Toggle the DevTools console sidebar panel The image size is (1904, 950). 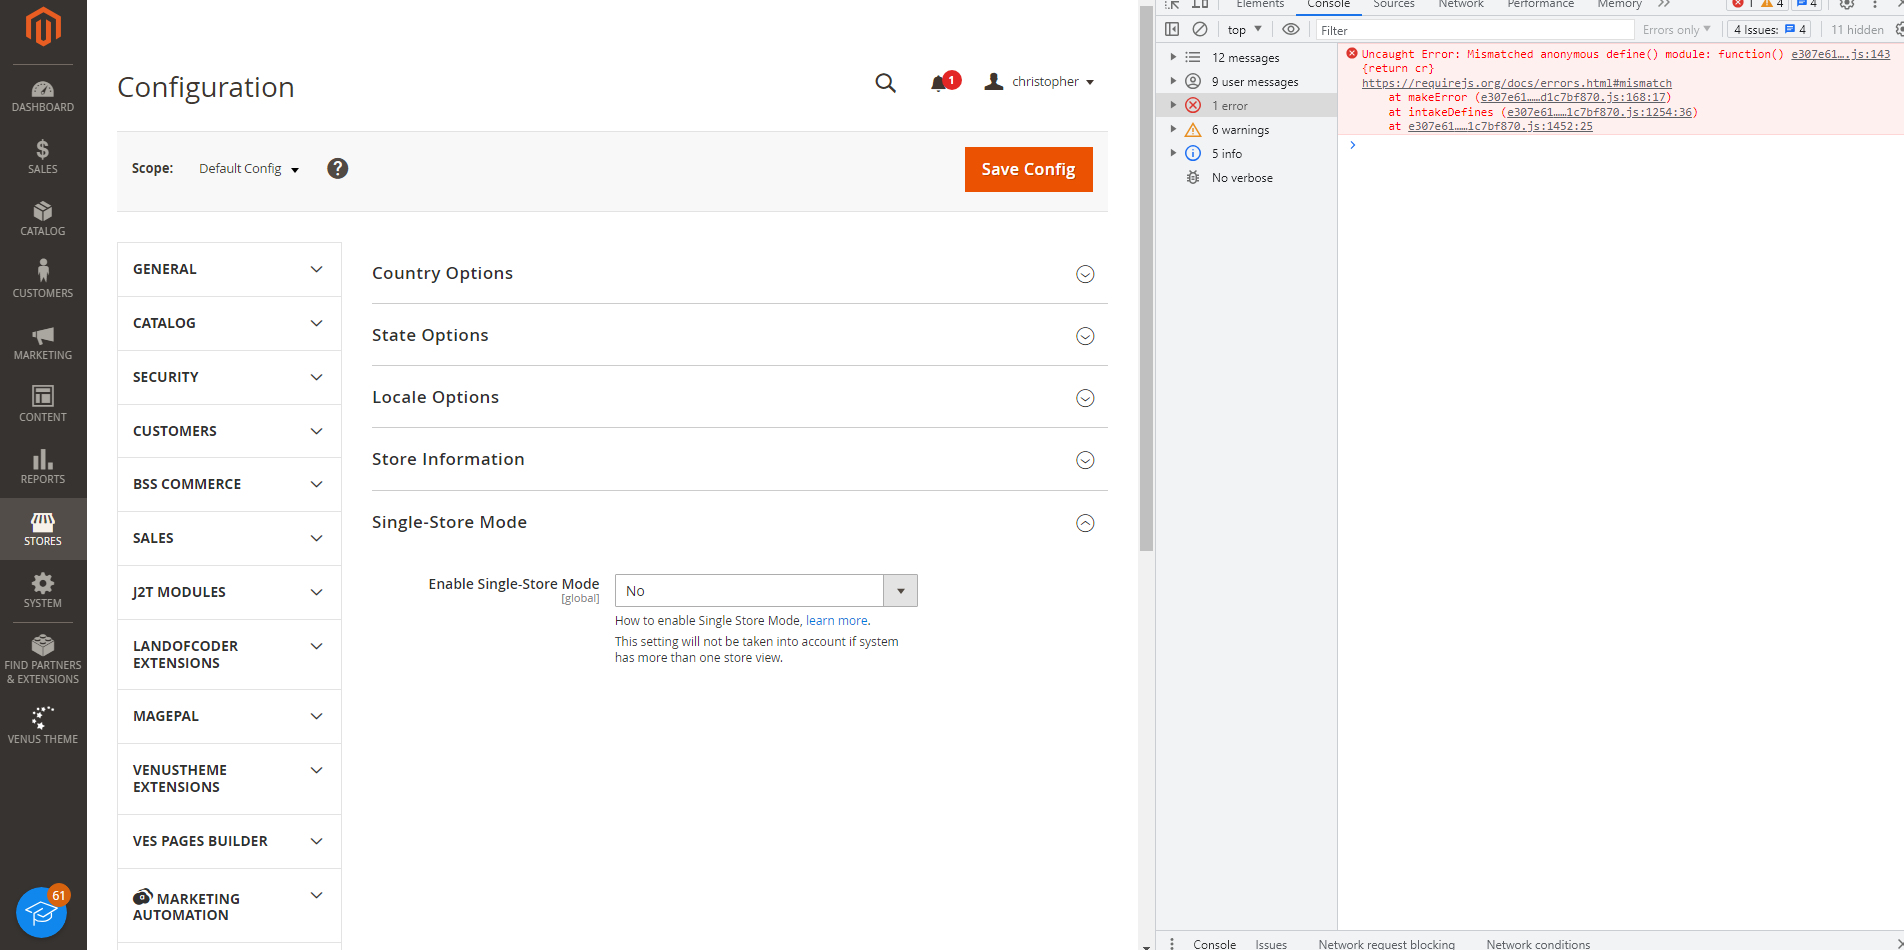tap(1172, 30)
